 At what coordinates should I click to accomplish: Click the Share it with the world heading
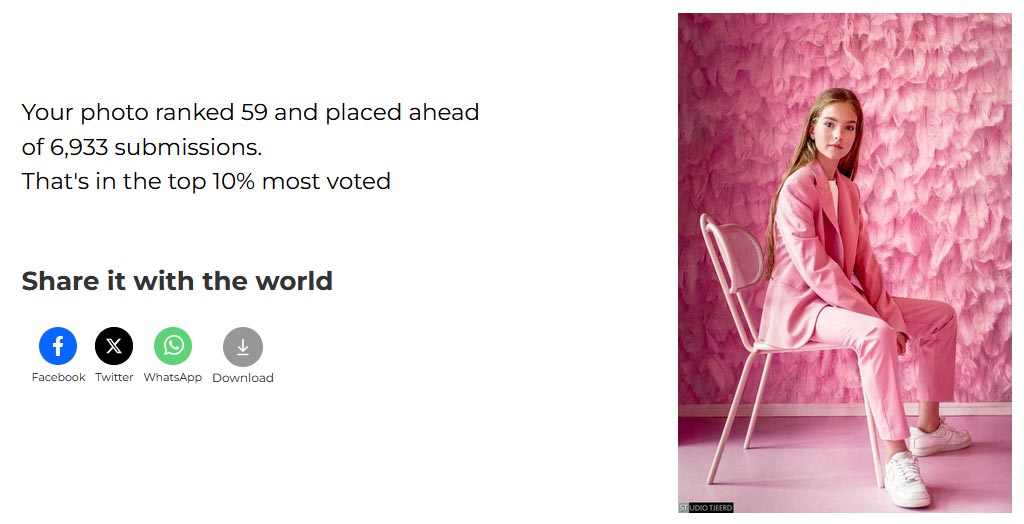177,281
